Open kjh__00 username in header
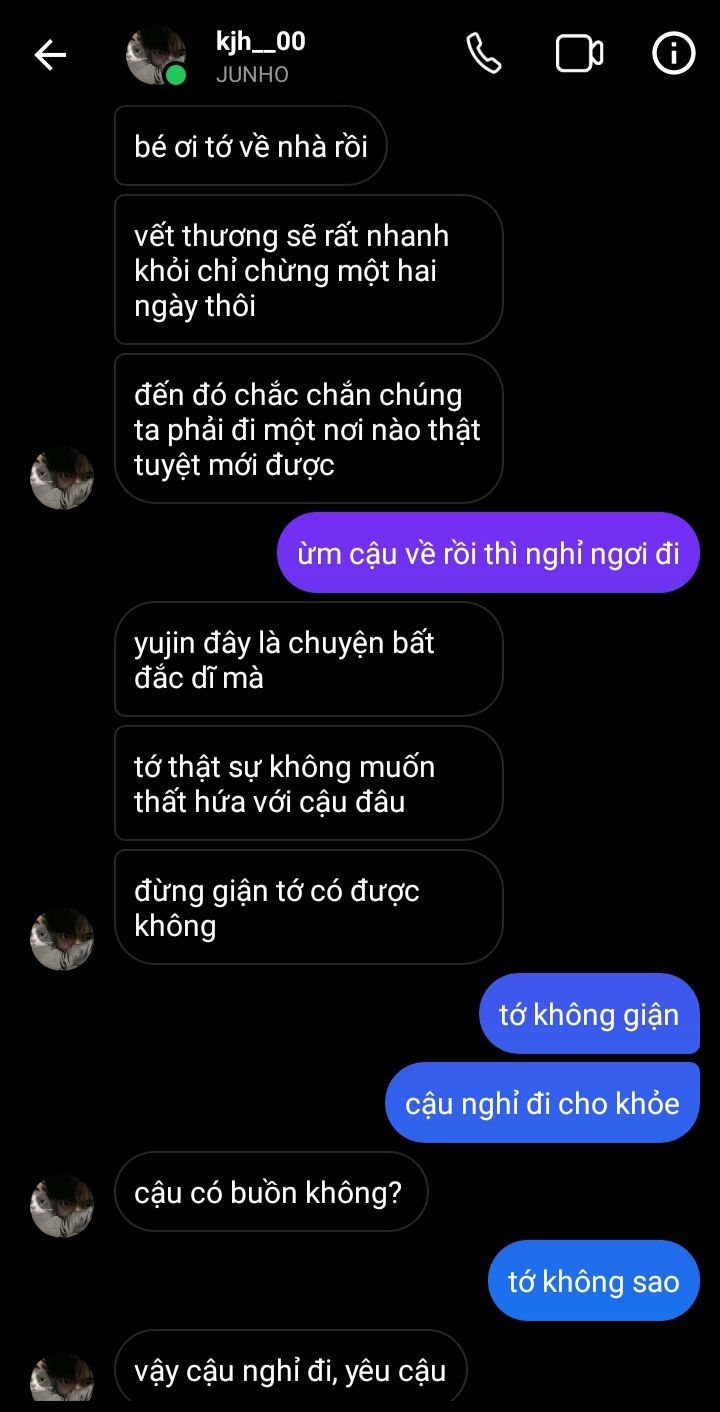This screenshot has width=720, height=1412. point(260,41)
